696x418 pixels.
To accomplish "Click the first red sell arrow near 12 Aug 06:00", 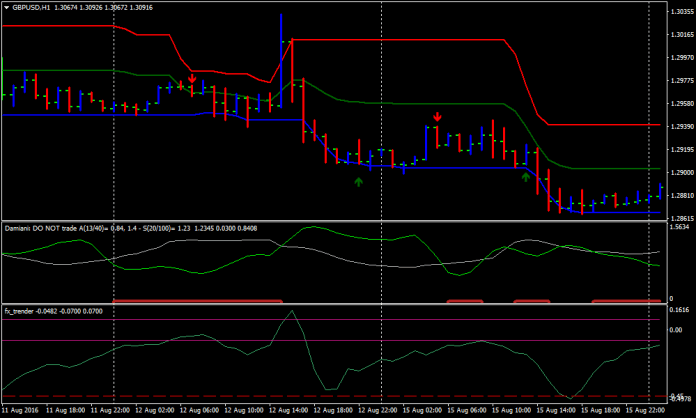I will pyautogui.click(x=192, y=79).
